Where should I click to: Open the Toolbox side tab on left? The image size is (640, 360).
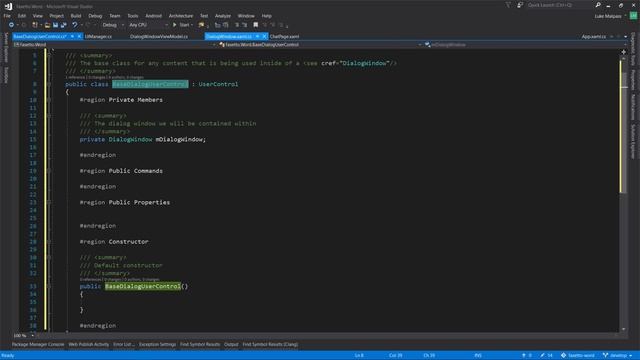(x=6, y=75)
